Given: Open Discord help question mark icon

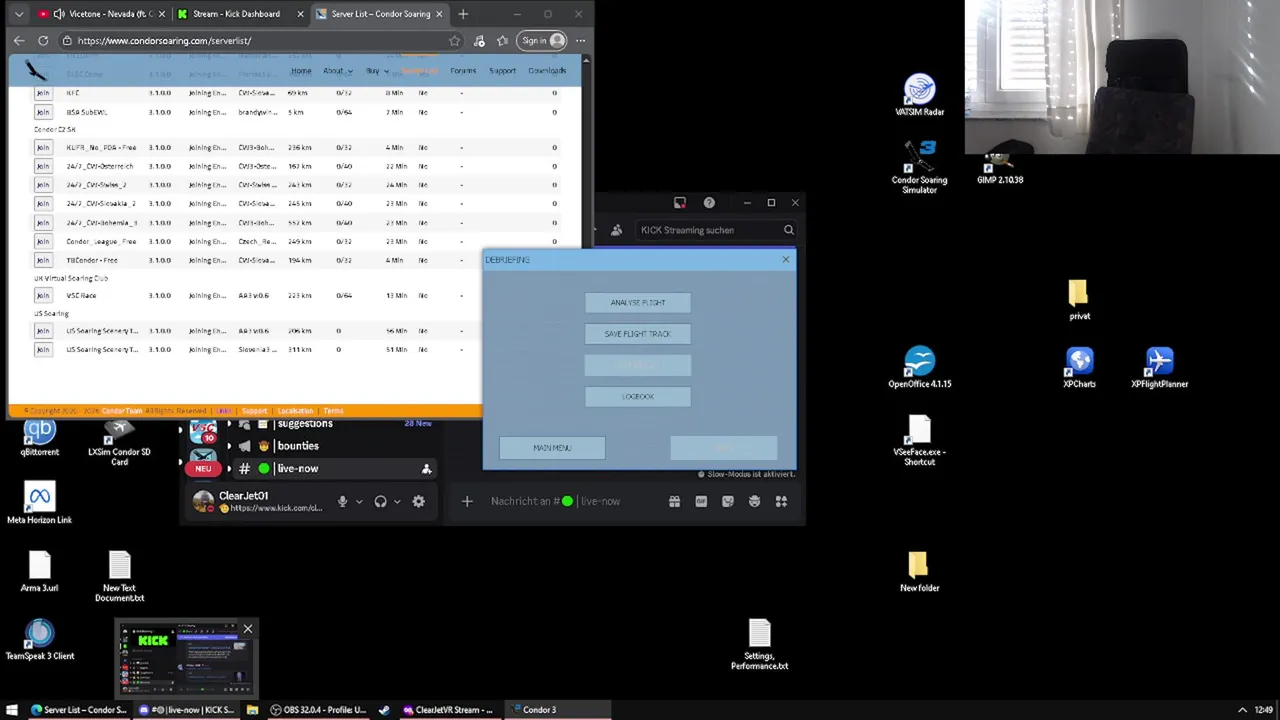Looking at the screenshot, I should 709,203.
